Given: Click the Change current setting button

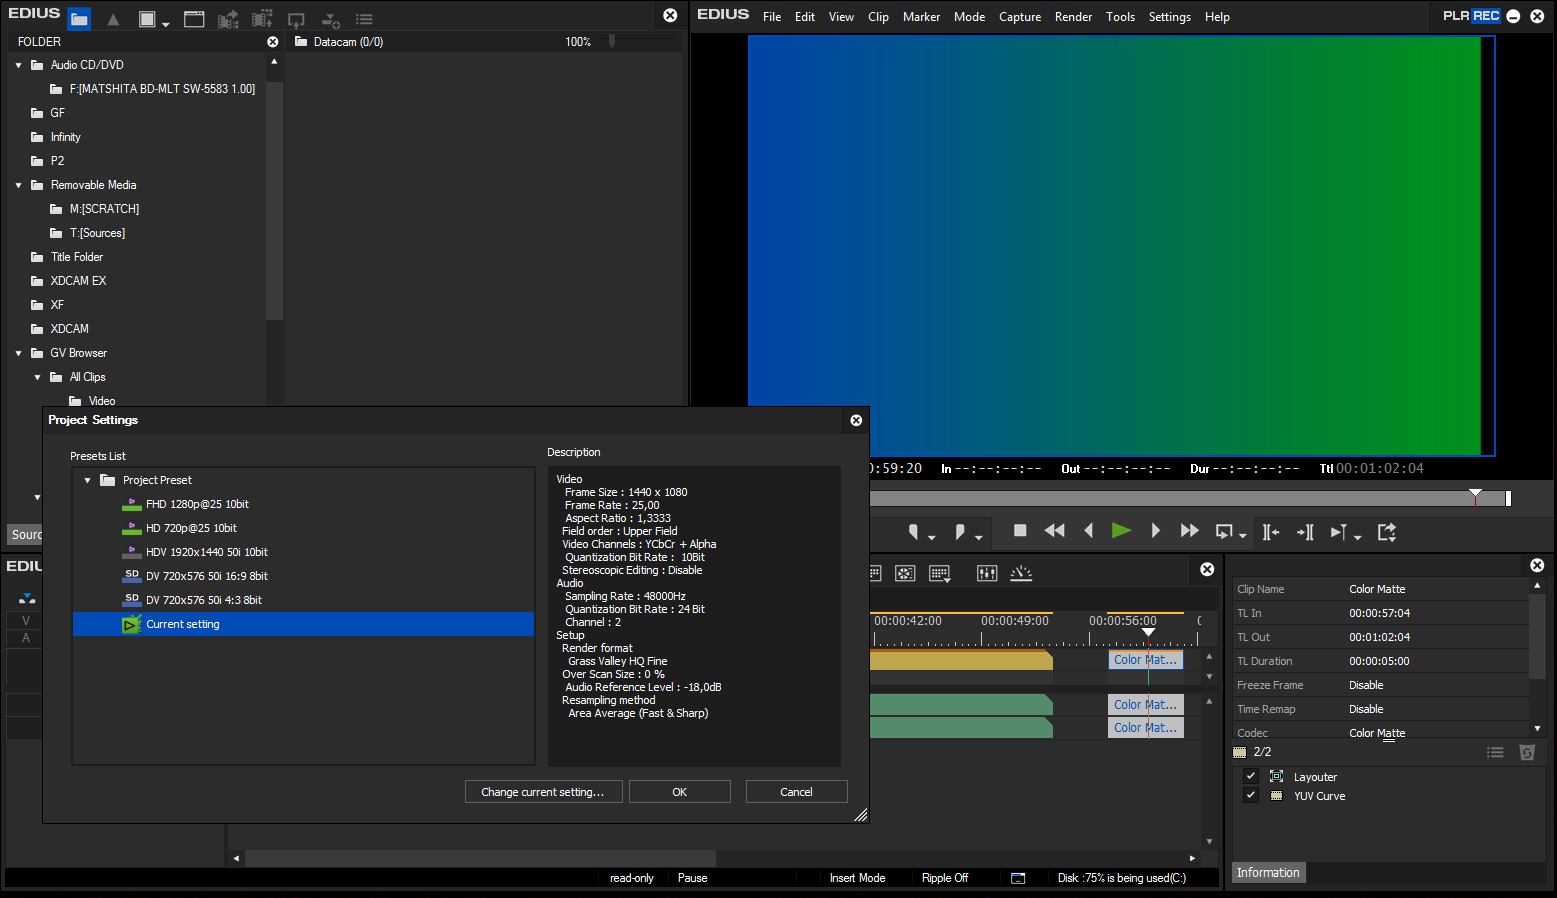Looking at the screenshot, I should point(543,792).
